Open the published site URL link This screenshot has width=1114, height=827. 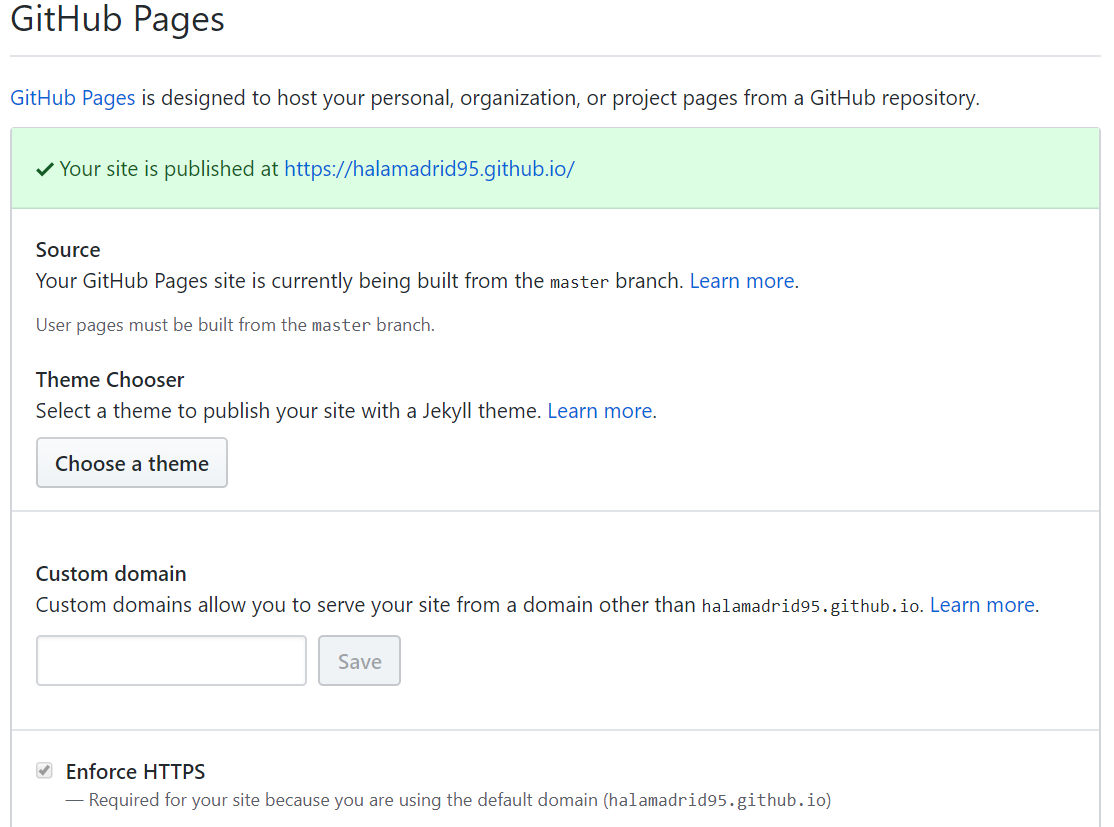pos(429,169)
